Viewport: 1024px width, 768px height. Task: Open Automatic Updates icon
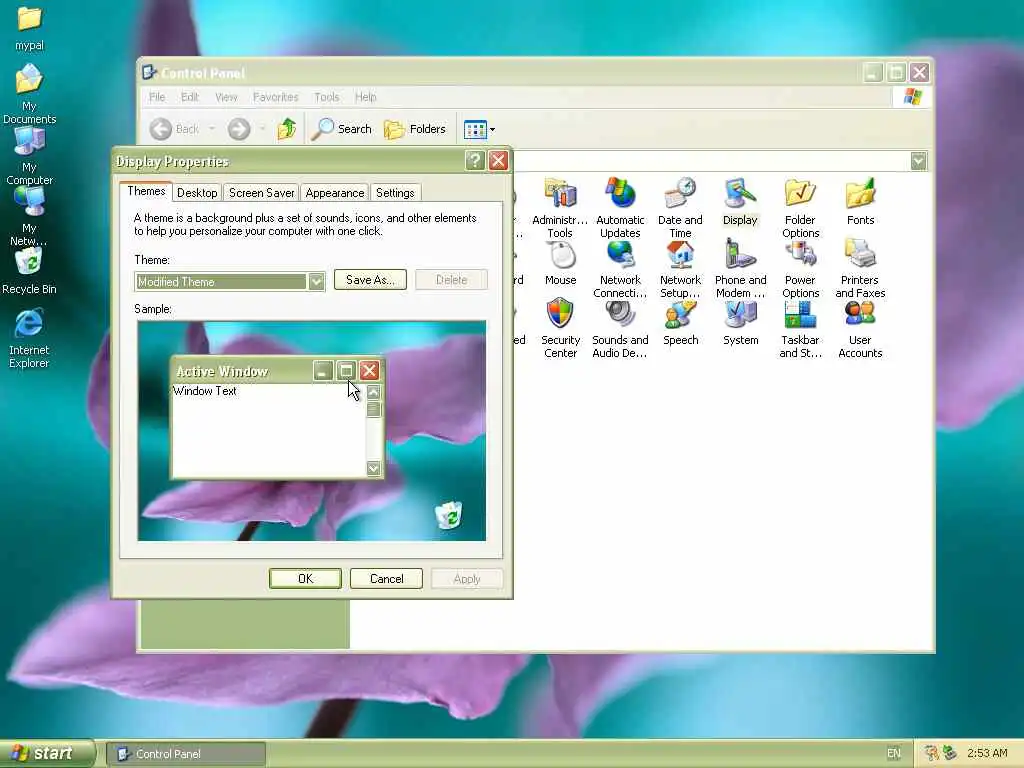620,208
